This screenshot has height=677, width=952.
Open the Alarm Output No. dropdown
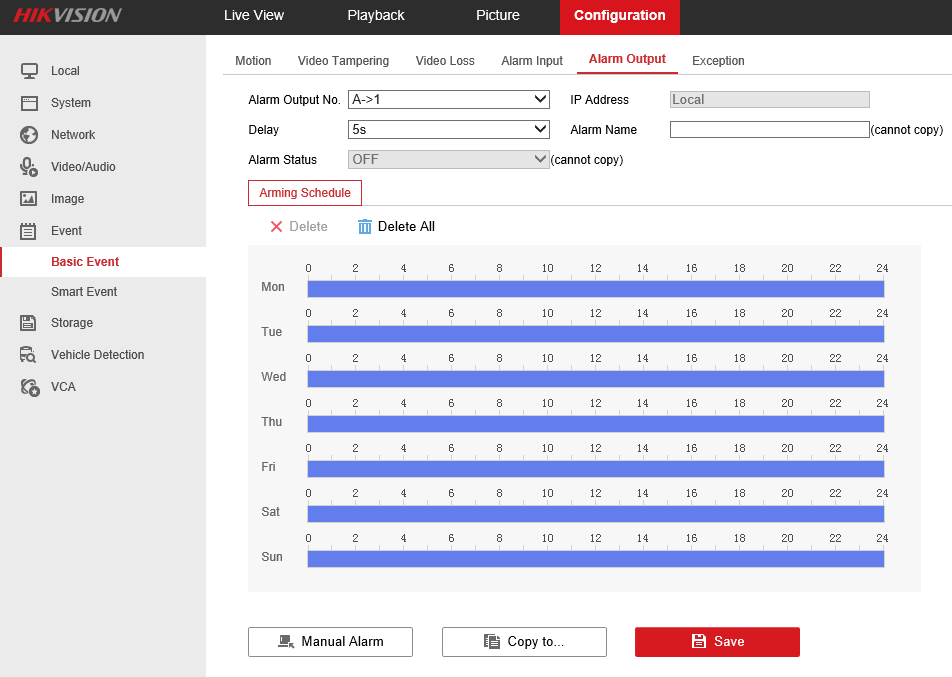pos(448,100)
